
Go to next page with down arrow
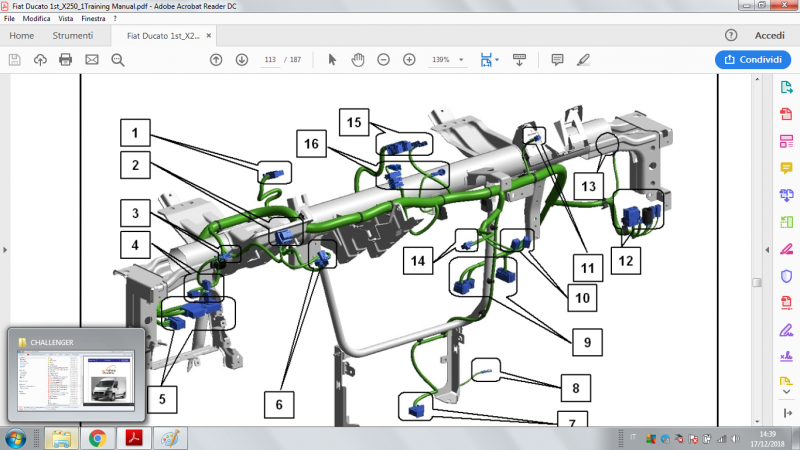[242, 60]
